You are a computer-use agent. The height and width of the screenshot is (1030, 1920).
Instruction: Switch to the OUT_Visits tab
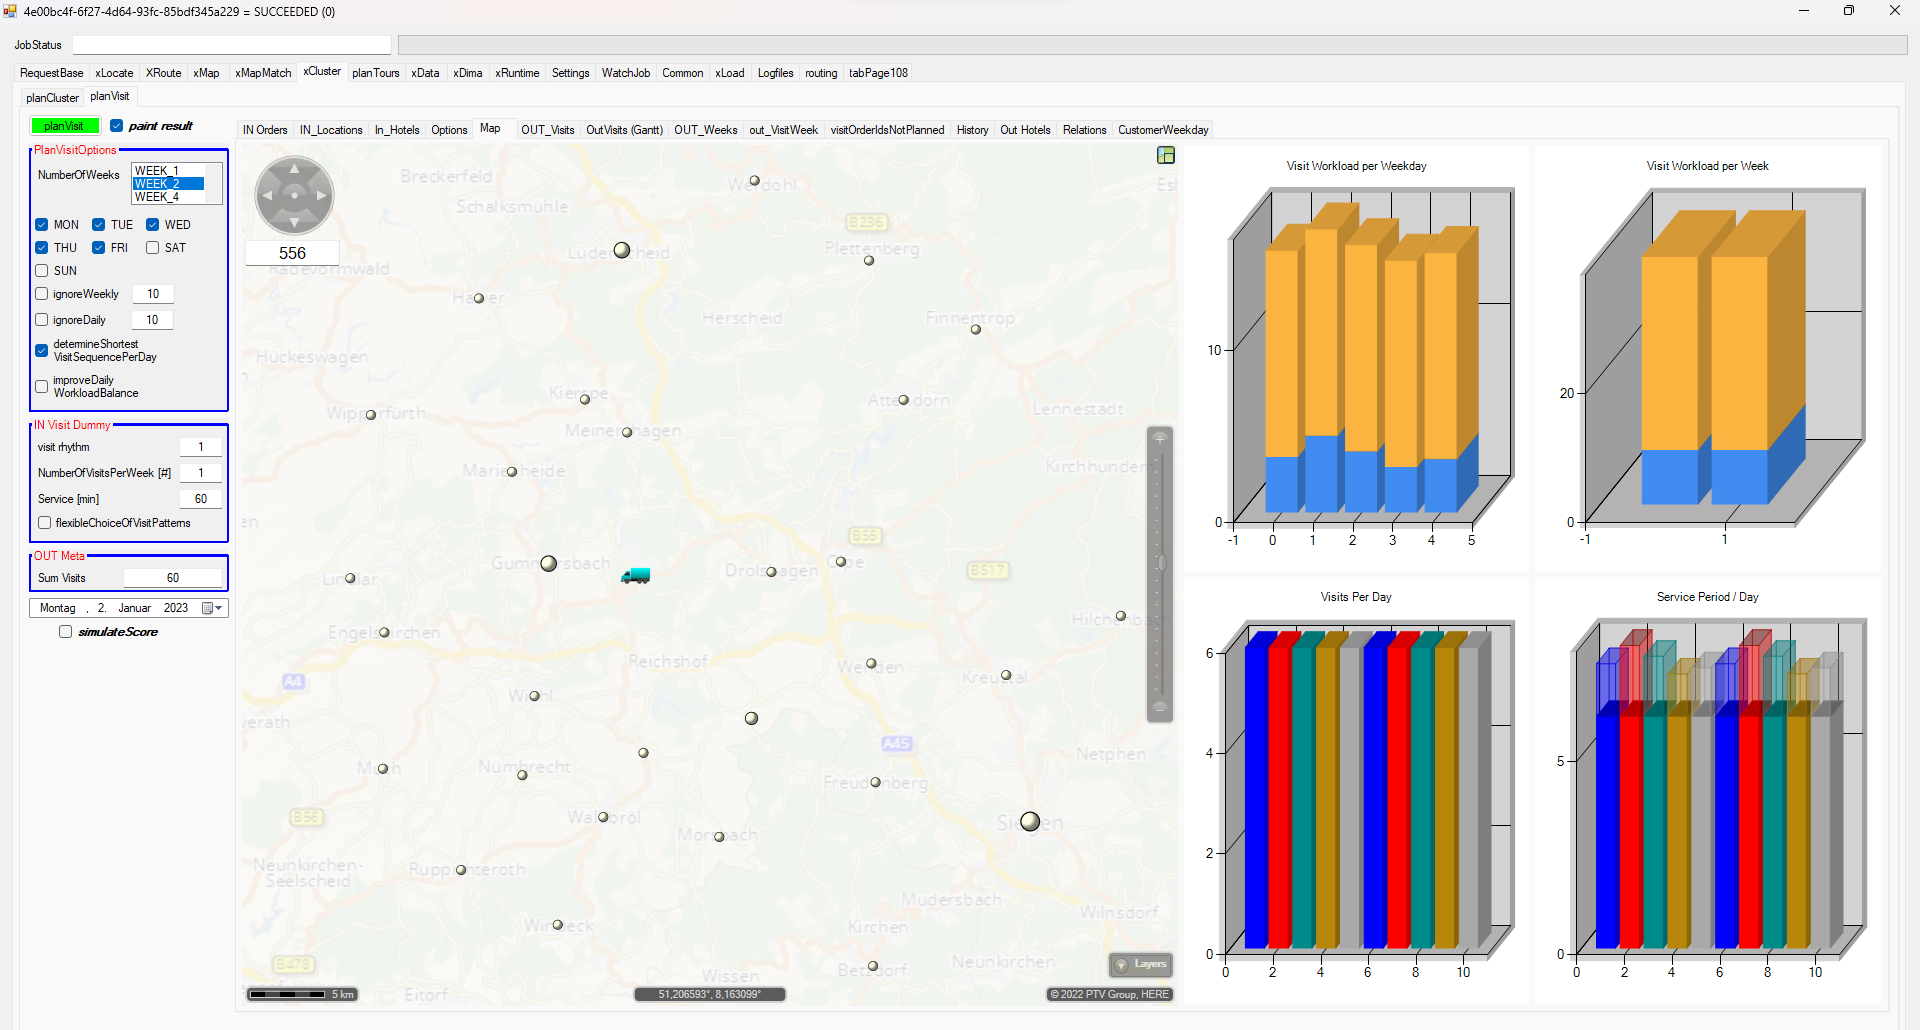[x=547, y=130]
